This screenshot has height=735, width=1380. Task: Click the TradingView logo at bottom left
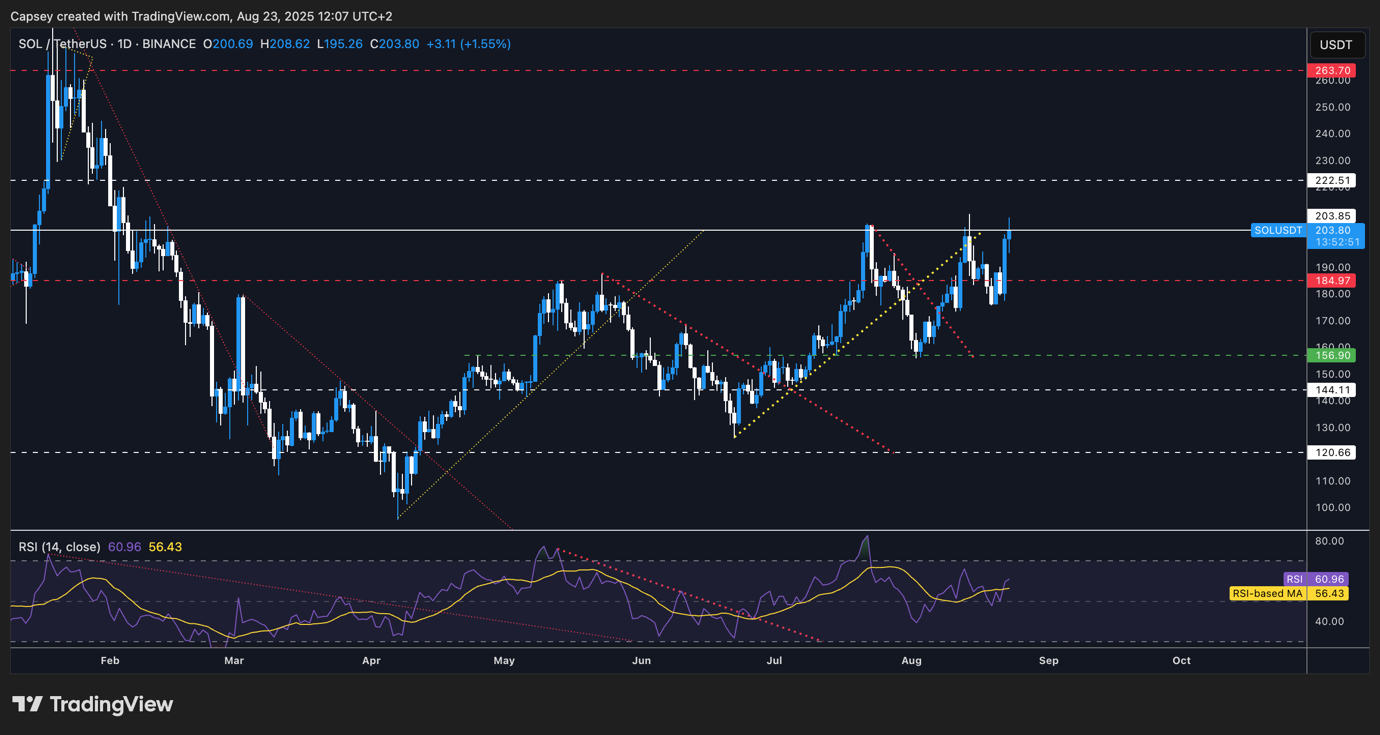[92, 704]
